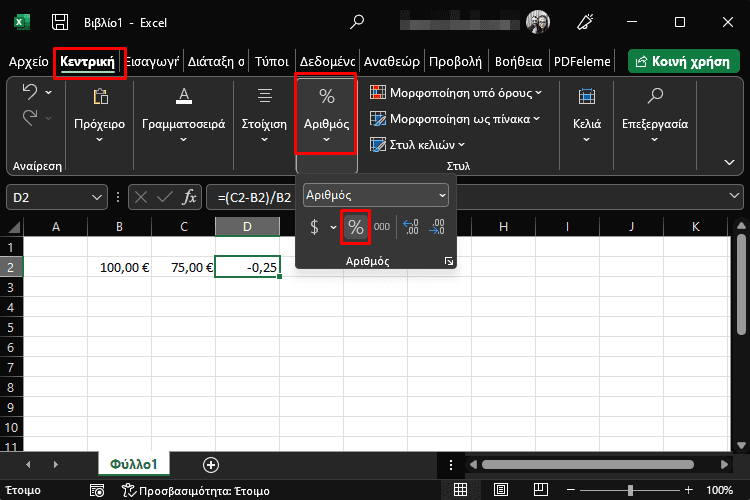Click the Undo arrow icon
Viewport: 750px width, 500px height.
tap(30, 92)
